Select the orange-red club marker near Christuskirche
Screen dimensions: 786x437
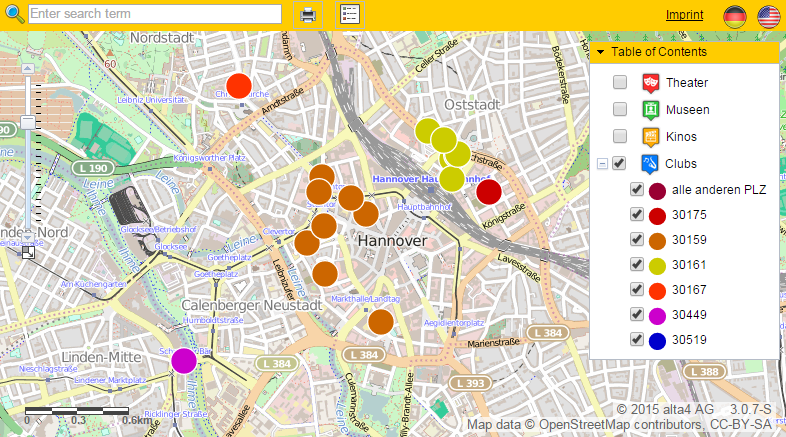[239, 86]
